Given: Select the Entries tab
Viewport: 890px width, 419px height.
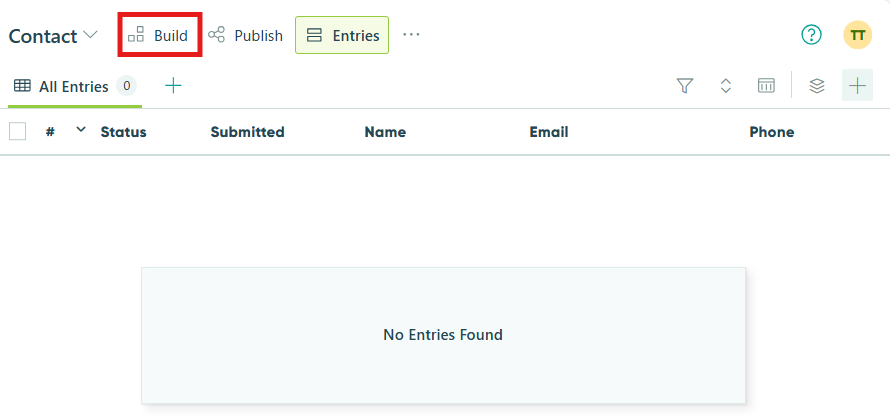Looking at the screenshot, I should point(342,35).
